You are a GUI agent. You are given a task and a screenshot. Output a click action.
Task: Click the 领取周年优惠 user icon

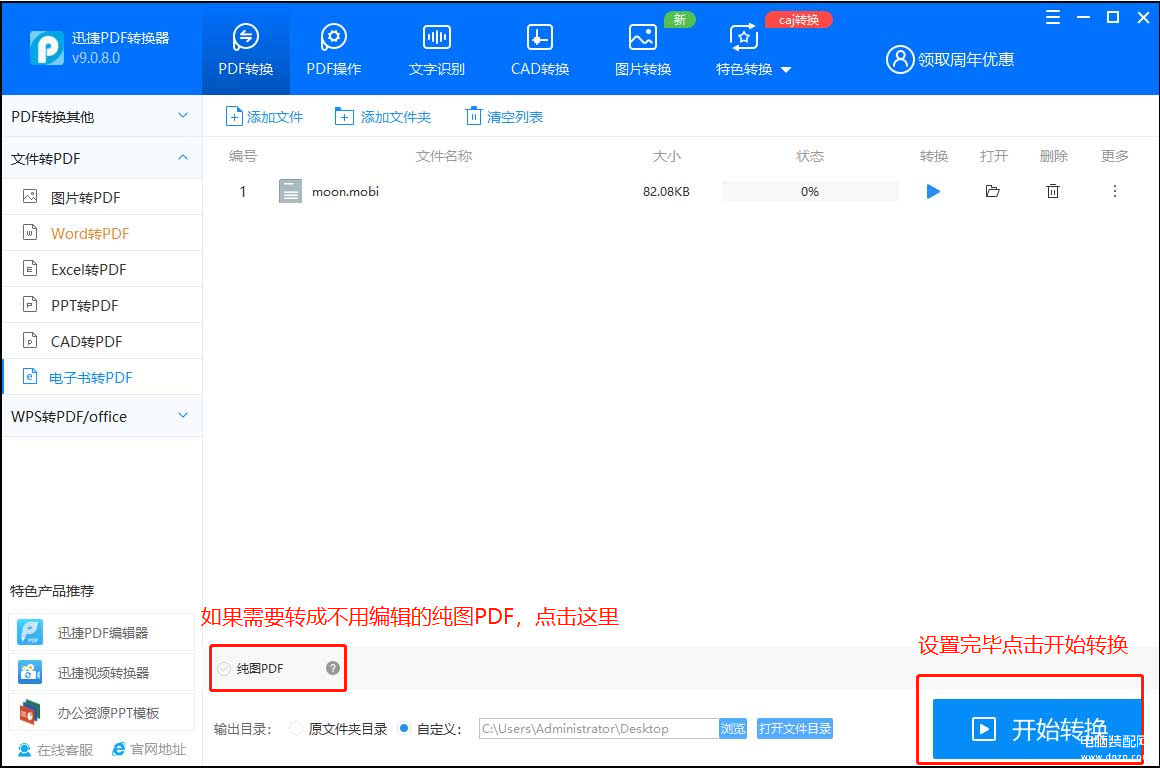coord(900,59)
